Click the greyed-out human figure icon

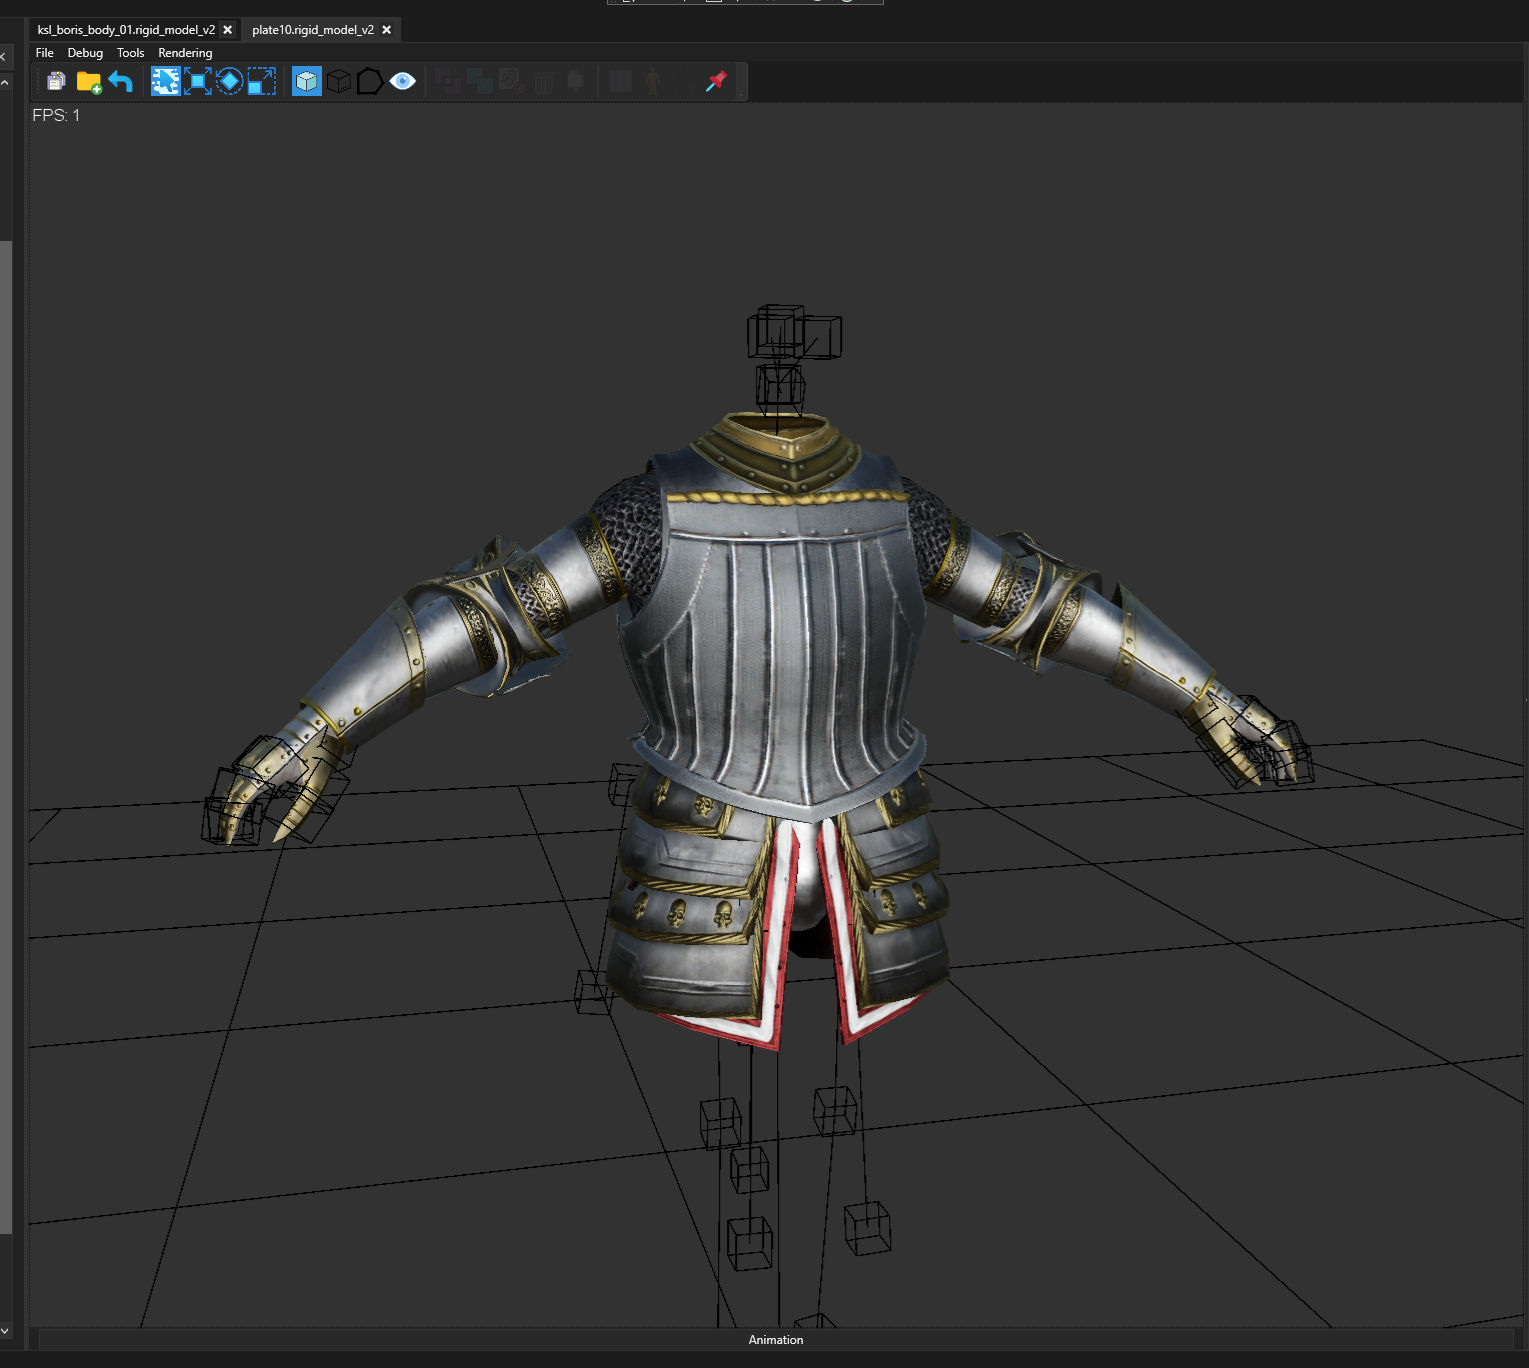point(653,81)
